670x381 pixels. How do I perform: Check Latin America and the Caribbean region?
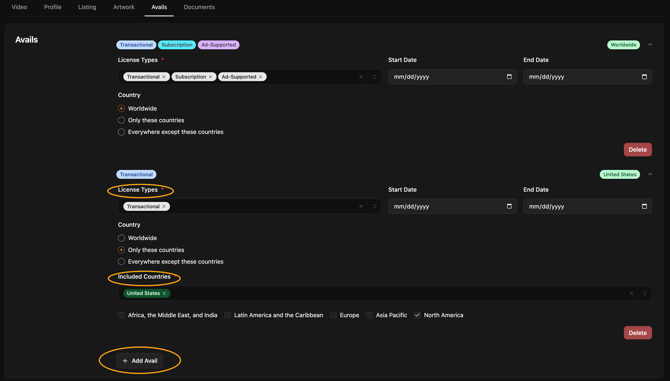pyautogui.click(x=228, y=315)
